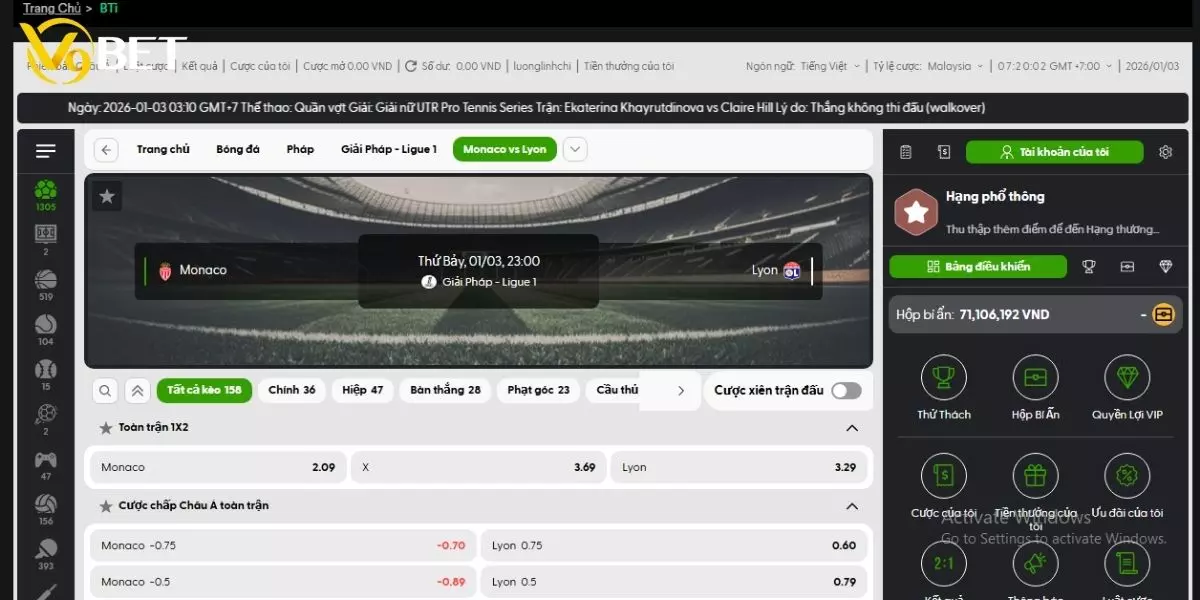Screen dimensions: 1200x600
Task: Favorite the Monaco vs Lyon match star
Action: click(108, 196)
